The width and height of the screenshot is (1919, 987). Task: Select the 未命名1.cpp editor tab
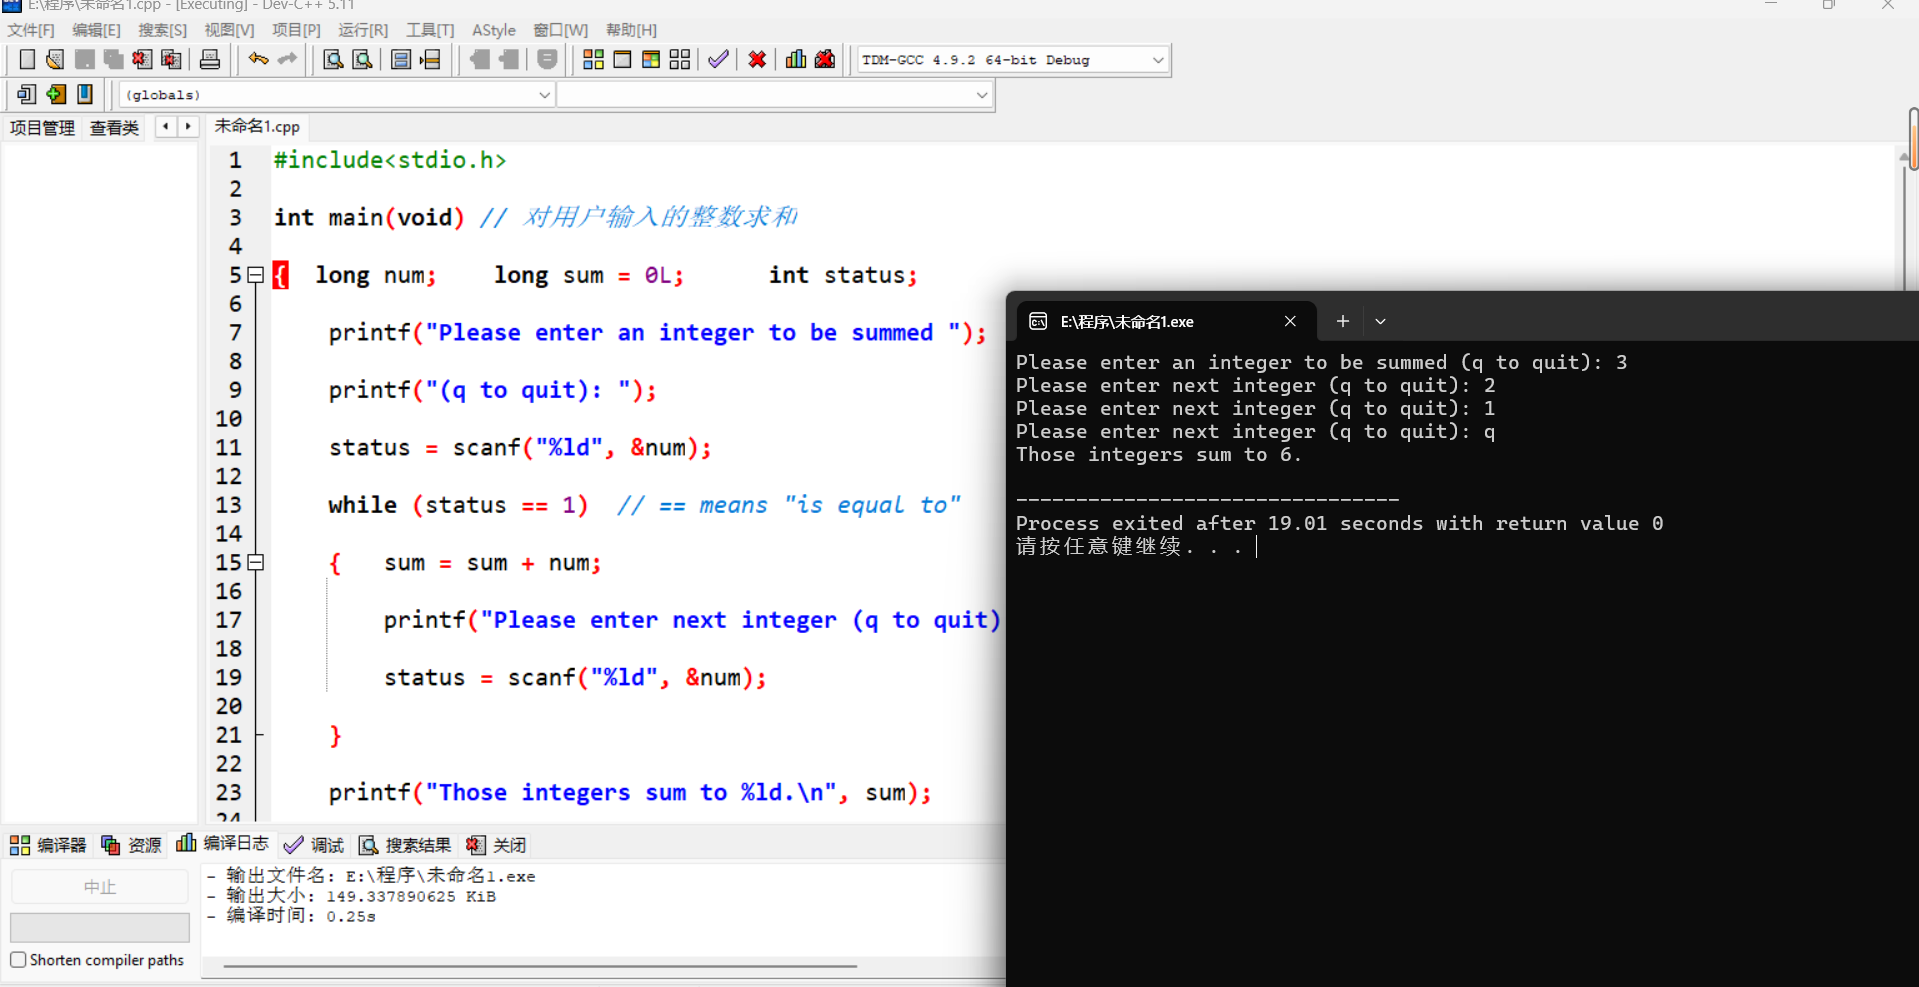pos(257,127)
